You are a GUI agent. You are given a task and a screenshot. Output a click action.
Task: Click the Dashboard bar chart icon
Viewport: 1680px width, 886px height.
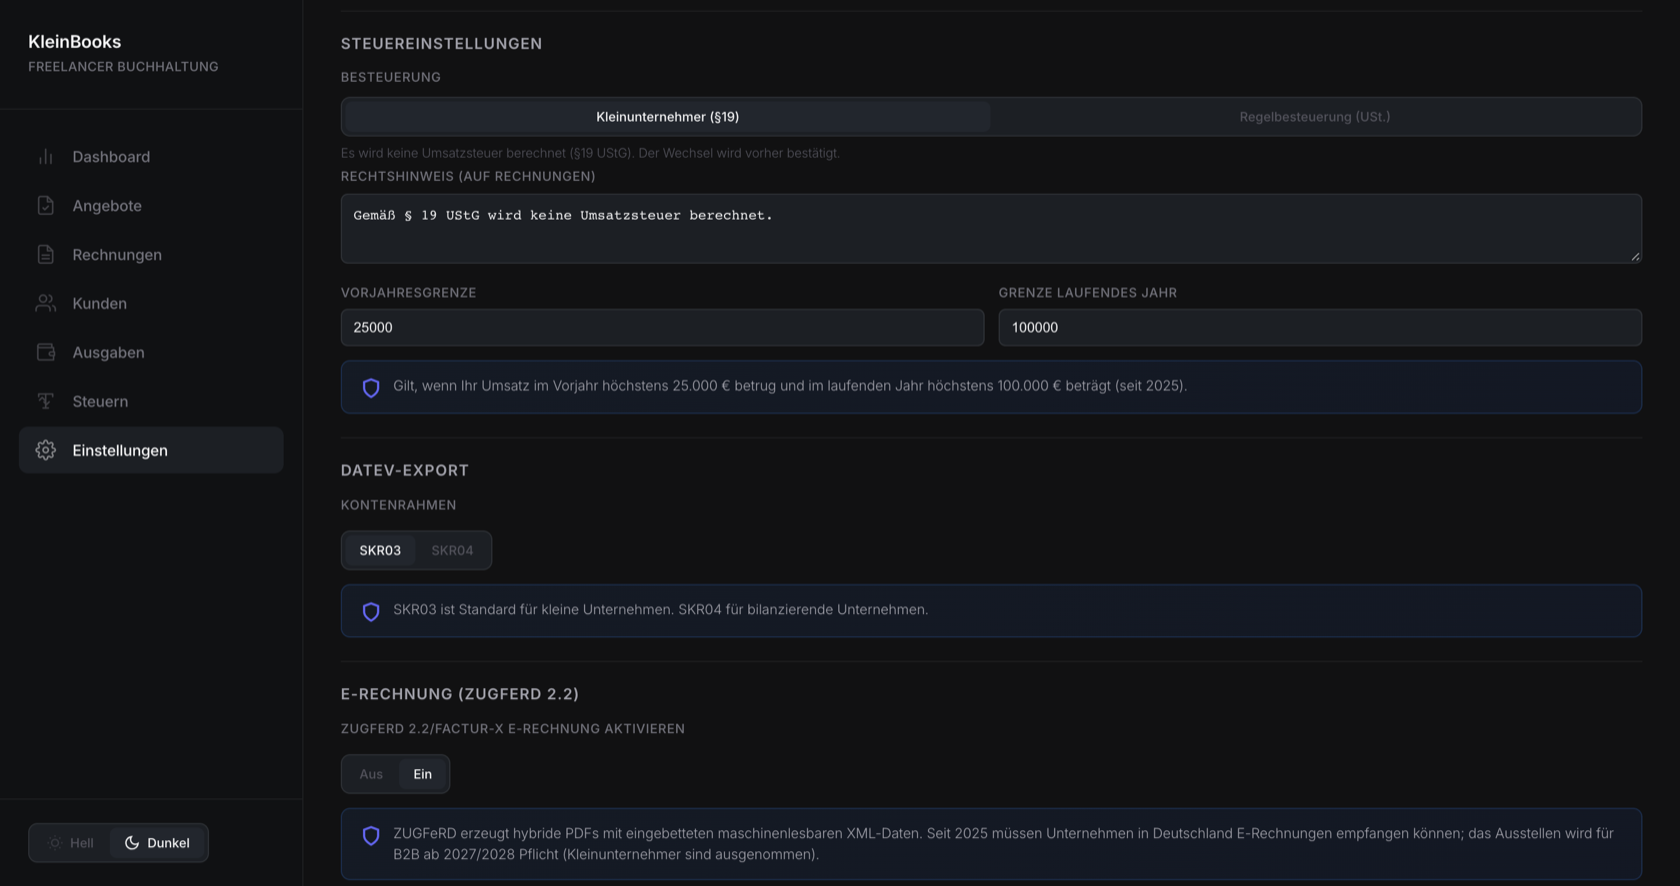point(46,157)
